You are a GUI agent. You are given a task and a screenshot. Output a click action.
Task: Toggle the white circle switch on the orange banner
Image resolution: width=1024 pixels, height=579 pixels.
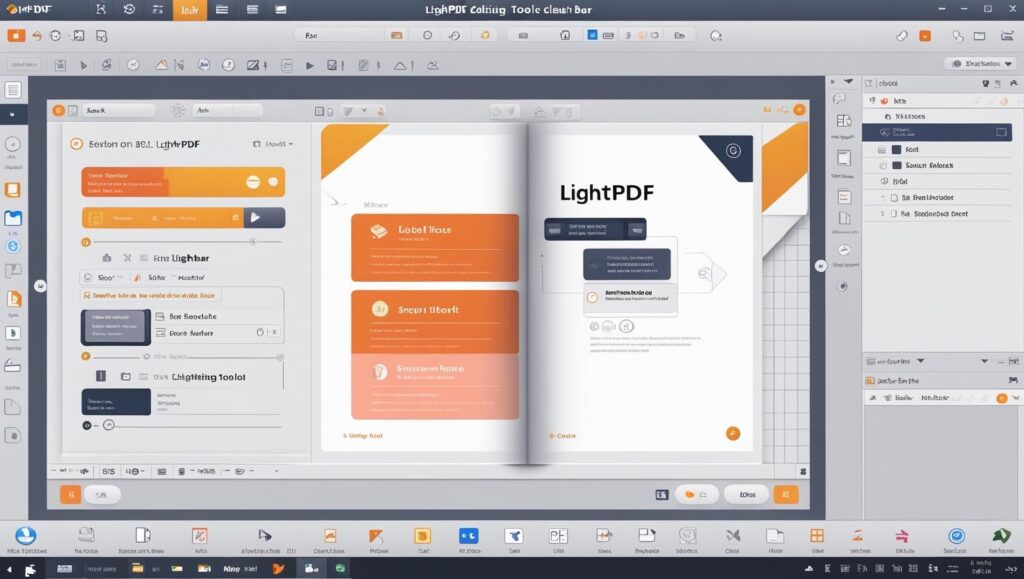pyautogui.click(x=252, y=181)
